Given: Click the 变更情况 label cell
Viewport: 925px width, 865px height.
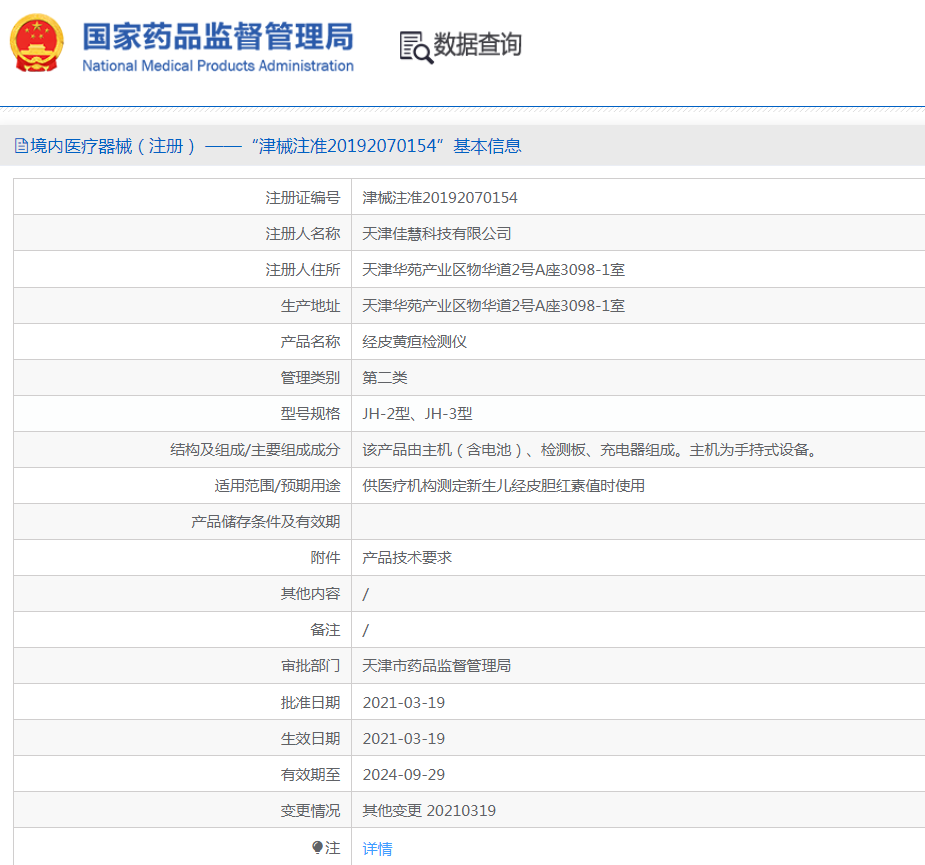Looking at the screenshot, I should tap(182, 810).
